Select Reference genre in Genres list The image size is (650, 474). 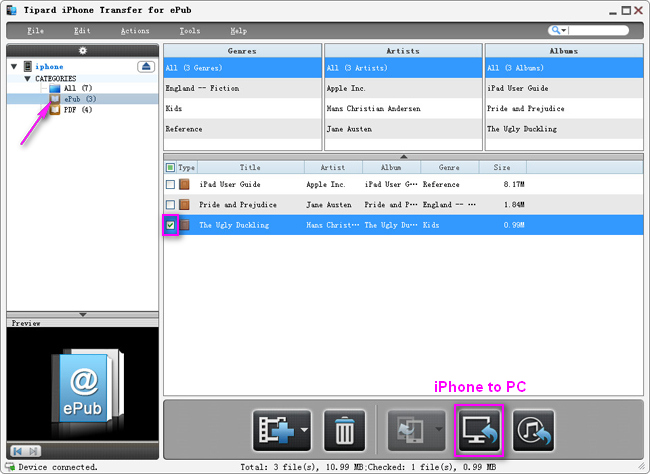click(x=243, y=129)
